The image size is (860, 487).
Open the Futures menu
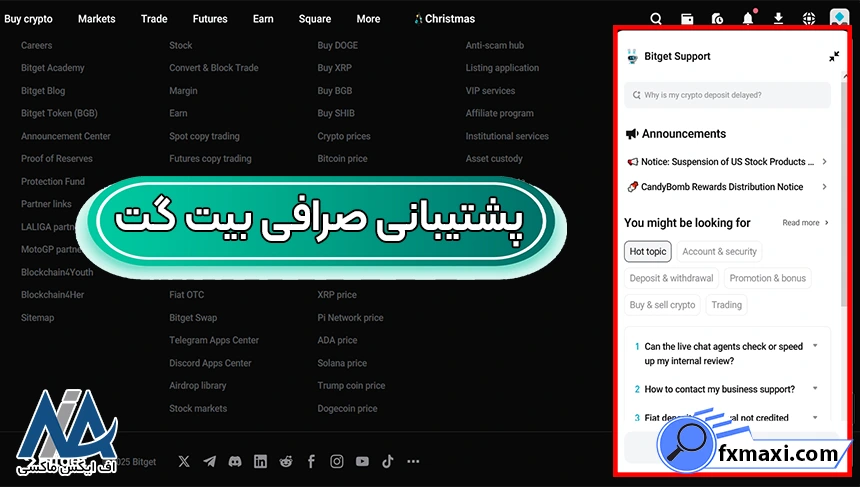coord(210,19)
